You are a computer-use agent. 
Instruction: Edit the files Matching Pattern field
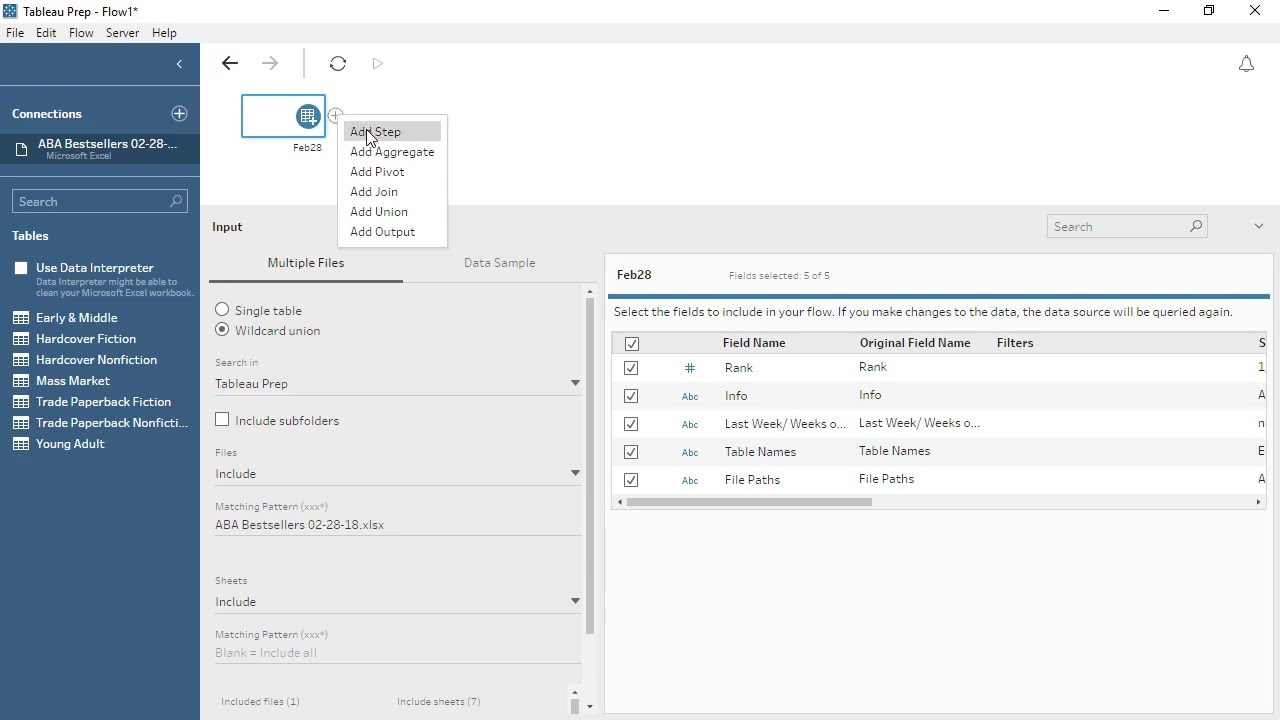coord(398,525)
